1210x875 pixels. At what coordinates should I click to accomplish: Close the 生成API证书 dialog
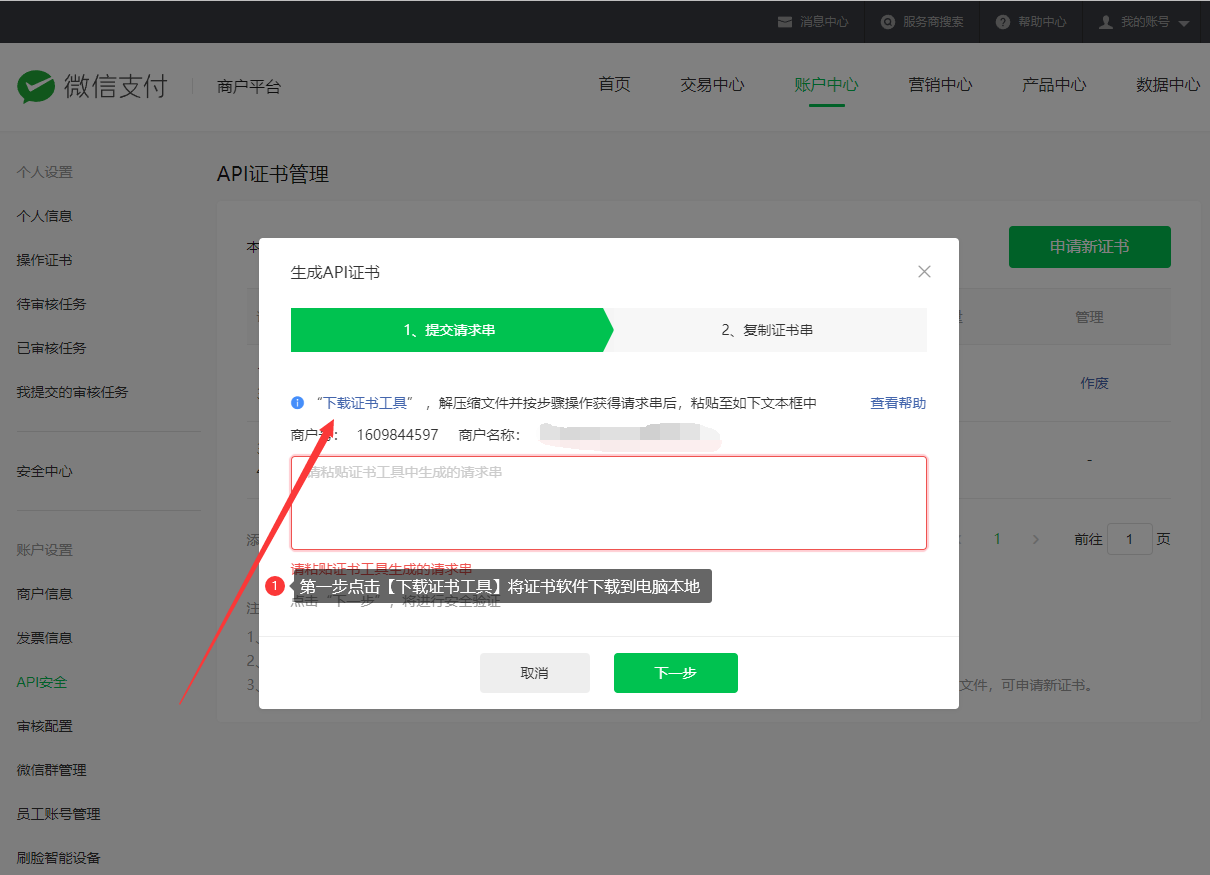click(x=924, y=272)
